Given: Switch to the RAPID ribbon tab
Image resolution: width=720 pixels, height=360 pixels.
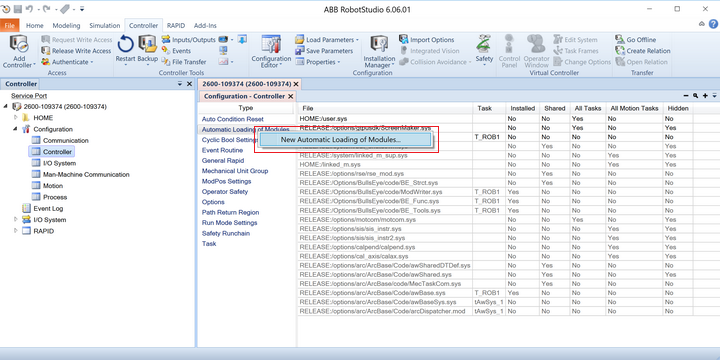Looking at the screenshot, I should pos(176,26).
